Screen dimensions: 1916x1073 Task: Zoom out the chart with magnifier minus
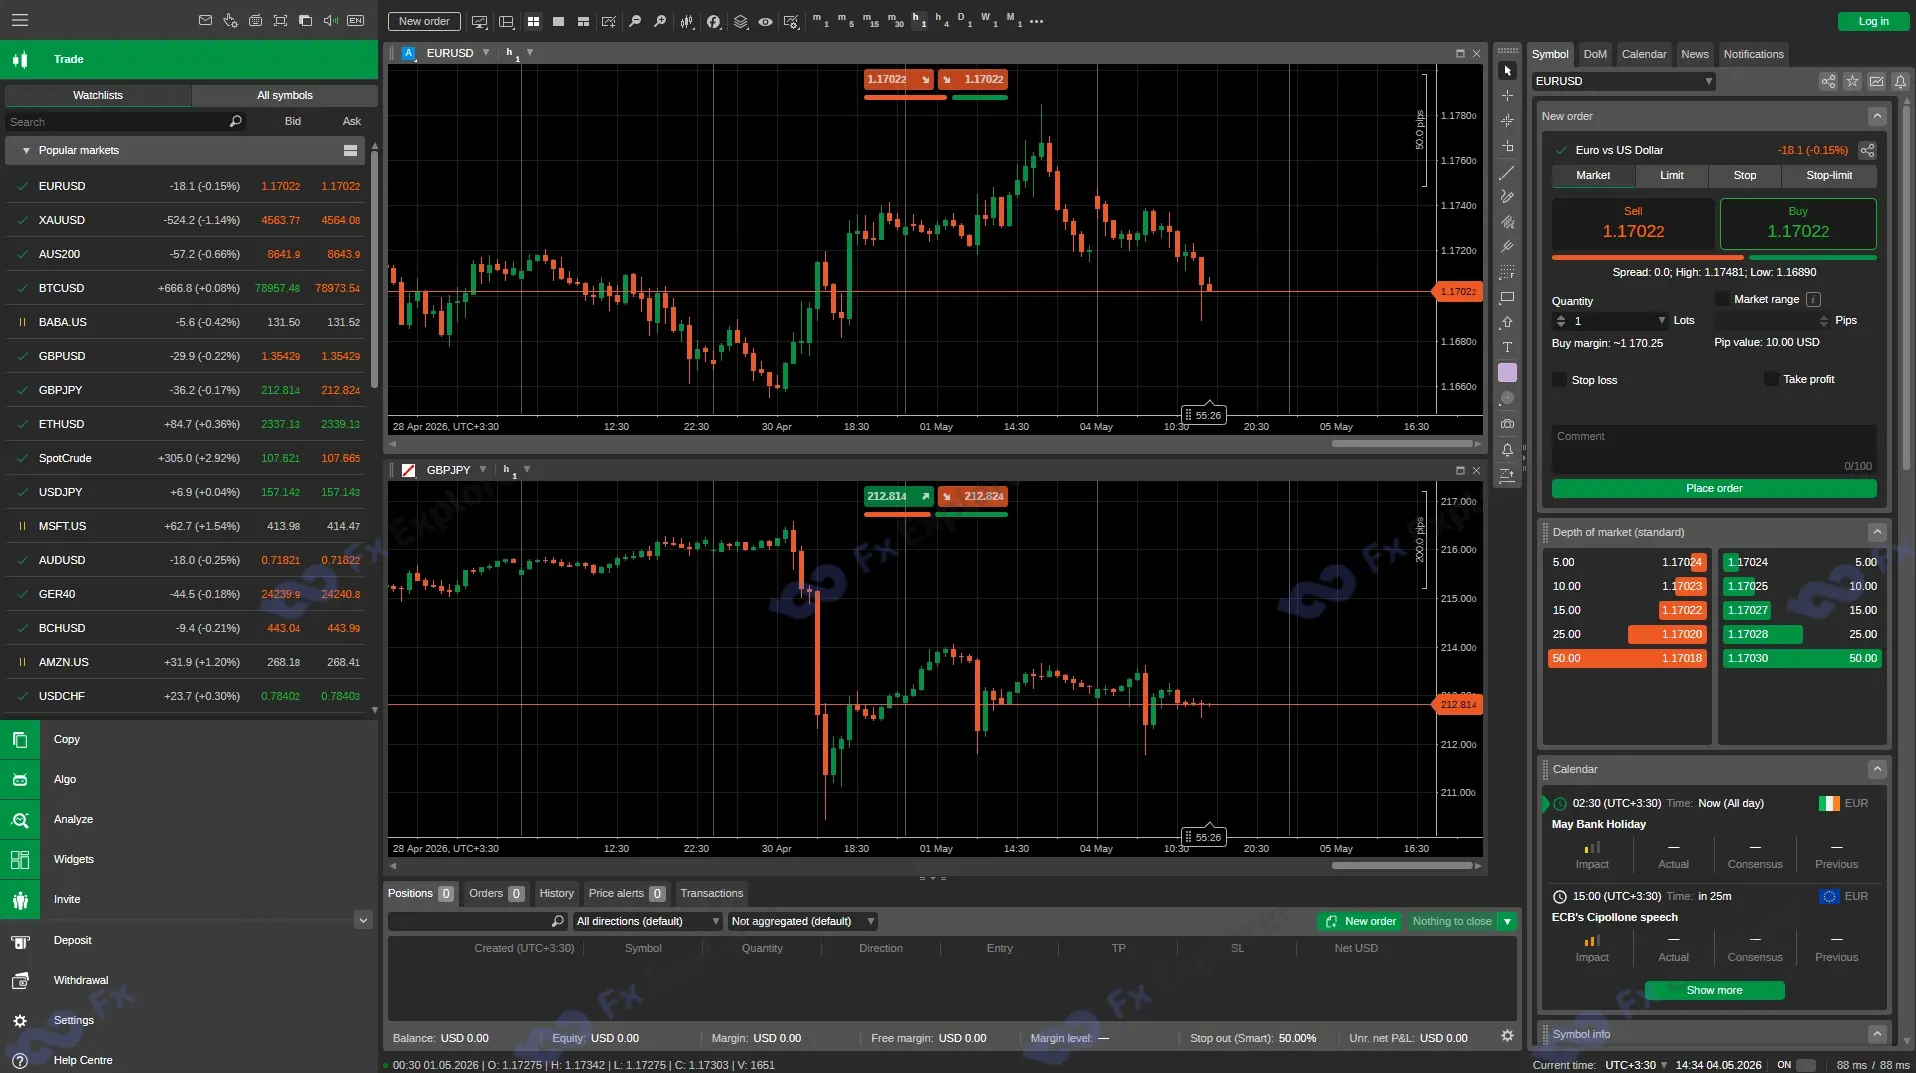635,21
